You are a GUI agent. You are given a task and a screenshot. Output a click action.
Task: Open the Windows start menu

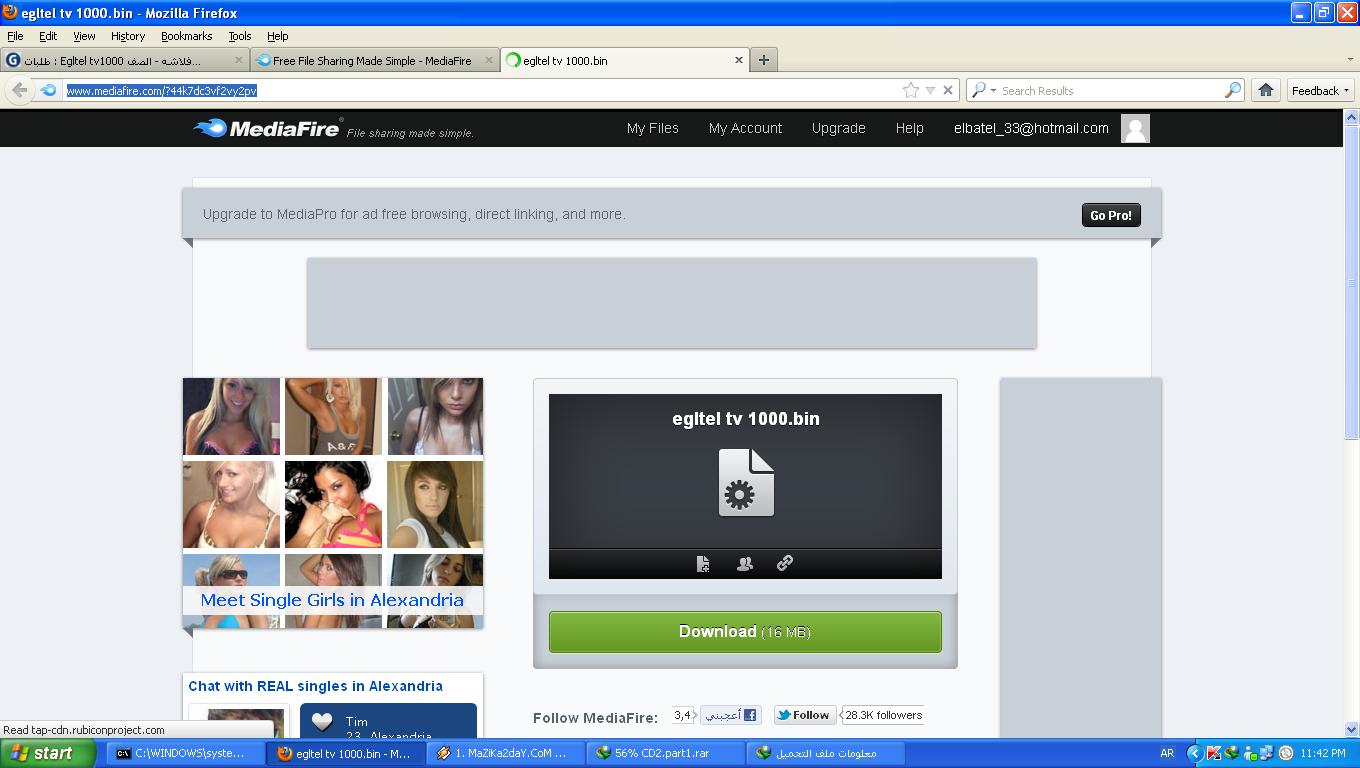(48, 753)
